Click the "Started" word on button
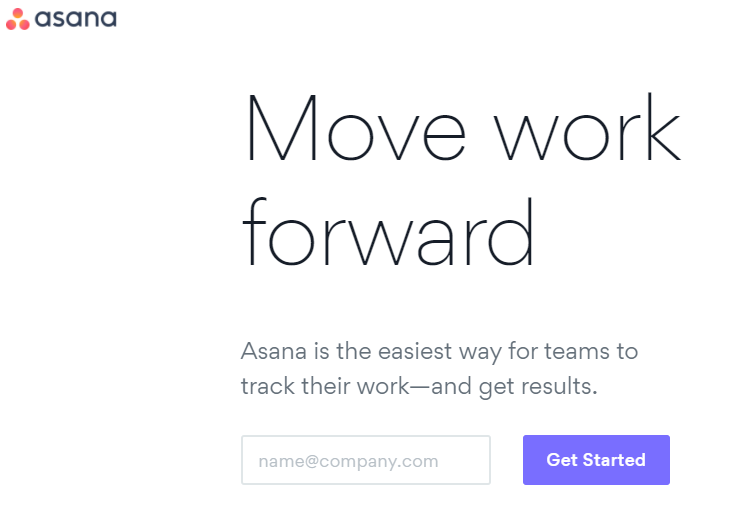The image size is (738, 526). 614,460
